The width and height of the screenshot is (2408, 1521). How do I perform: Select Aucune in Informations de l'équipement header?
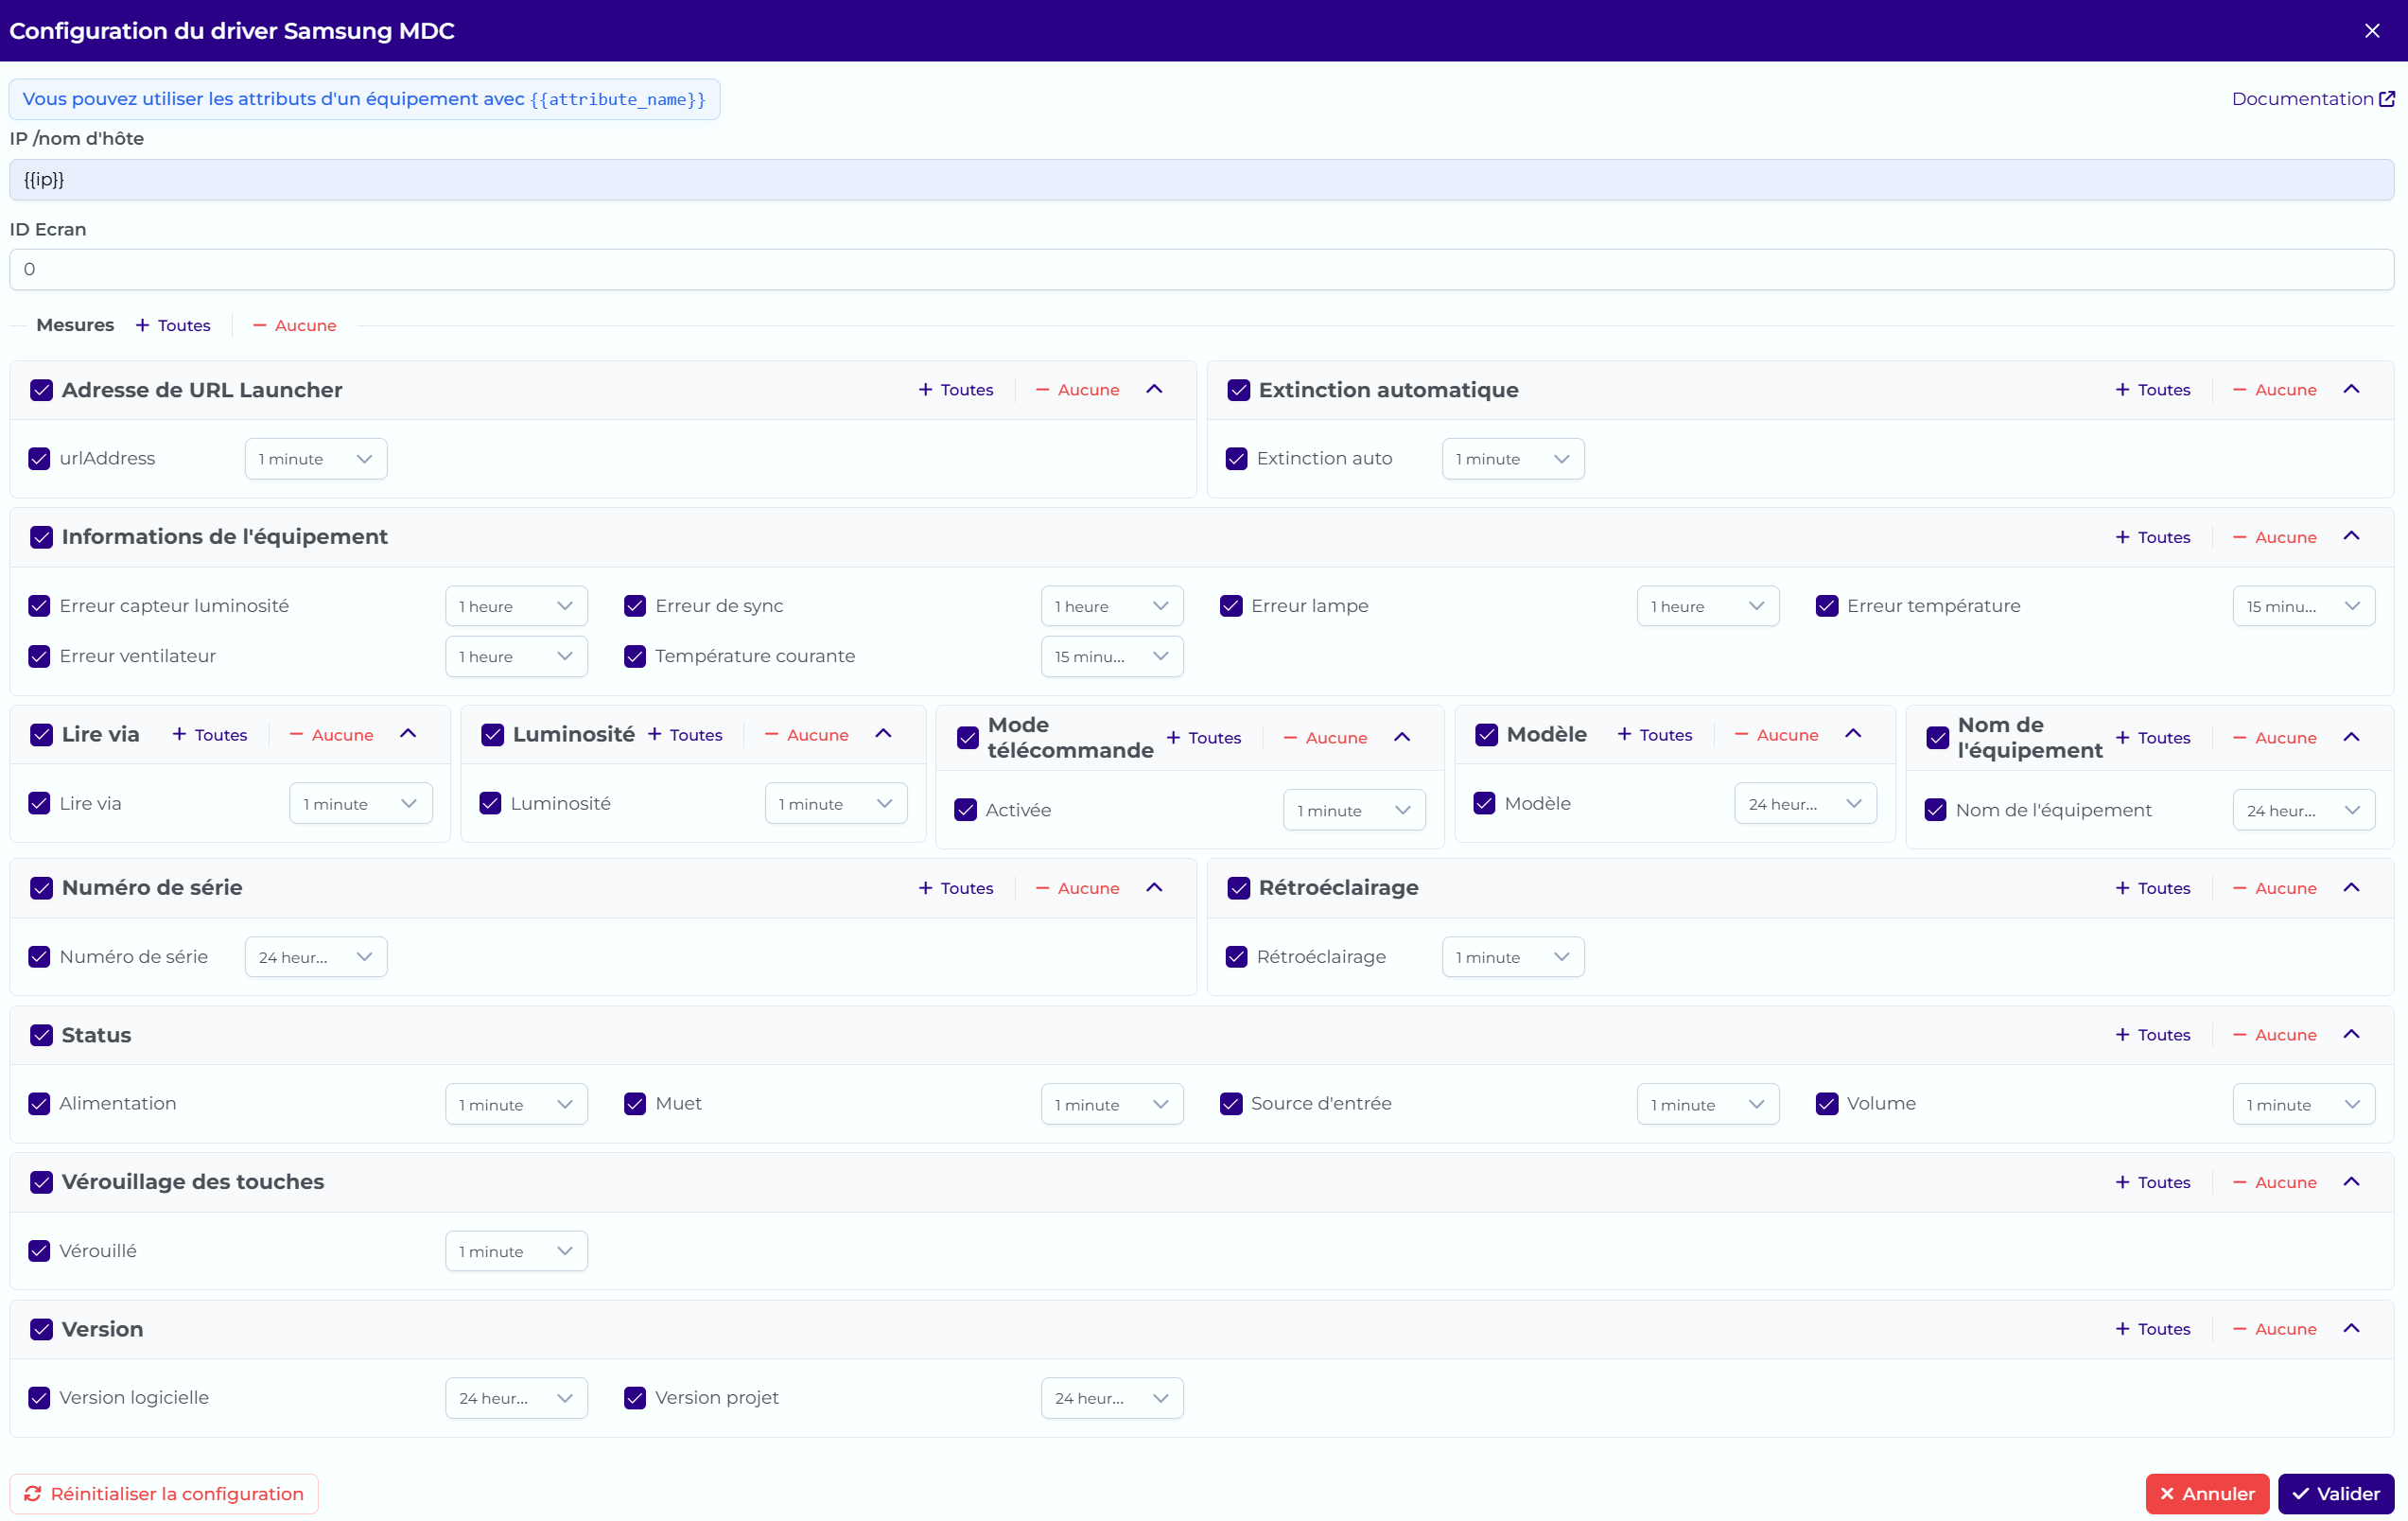(2275, 537)
